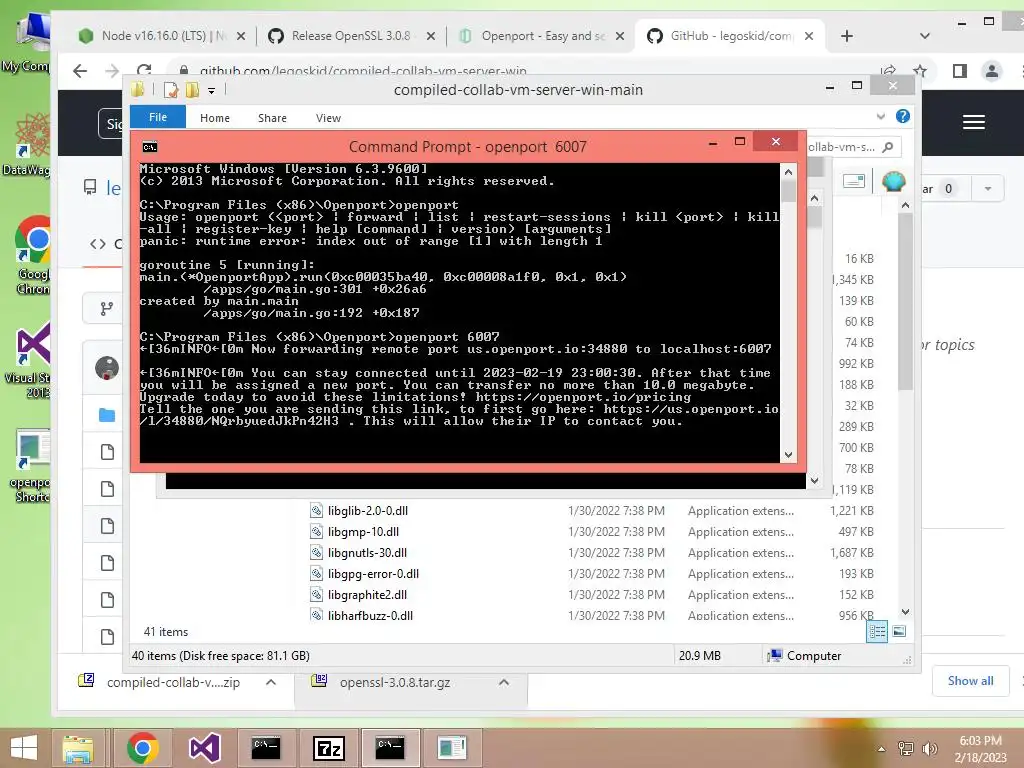Image resolution: width=1024 pixels, height=768 pixels.
Task: Click the volume icon in system tray
Action: click(x=929, y=748)
